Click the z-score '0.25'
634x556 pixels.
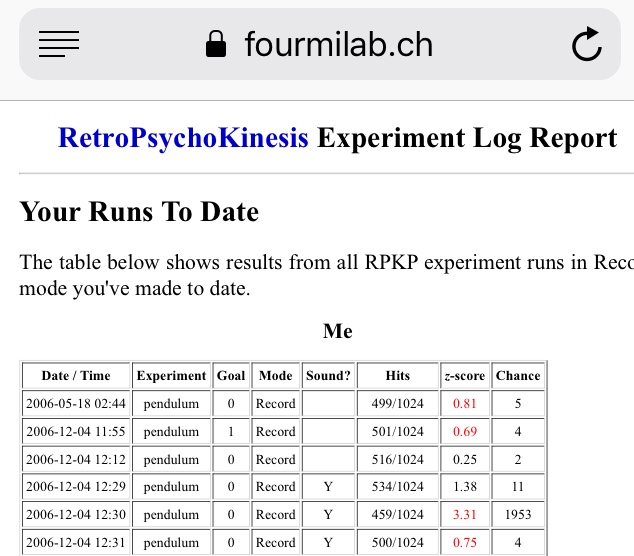pyautogui.click(x=465, y=459)
